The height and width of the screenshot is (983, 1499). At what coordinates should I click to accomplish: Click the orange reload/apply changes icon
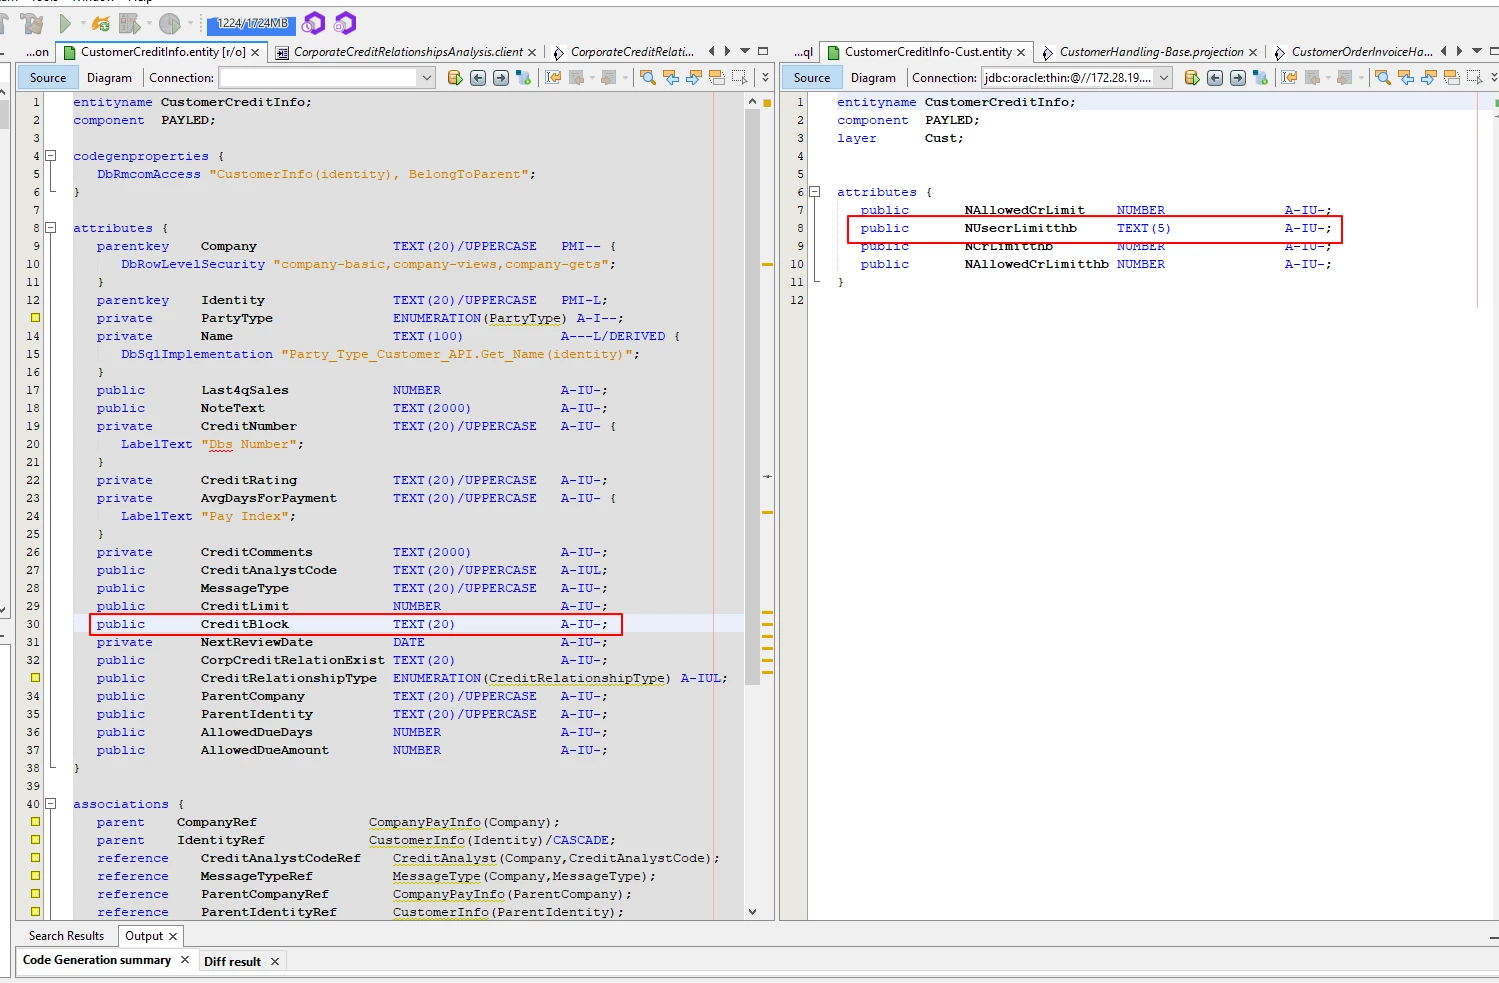[101, 23]
